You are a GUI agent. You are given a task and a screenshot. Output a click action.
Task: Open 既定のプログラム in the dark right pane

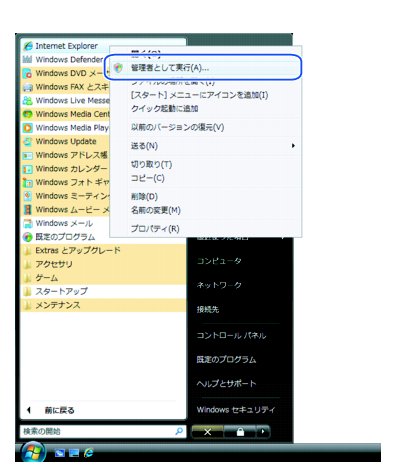[x=226, y=360]
